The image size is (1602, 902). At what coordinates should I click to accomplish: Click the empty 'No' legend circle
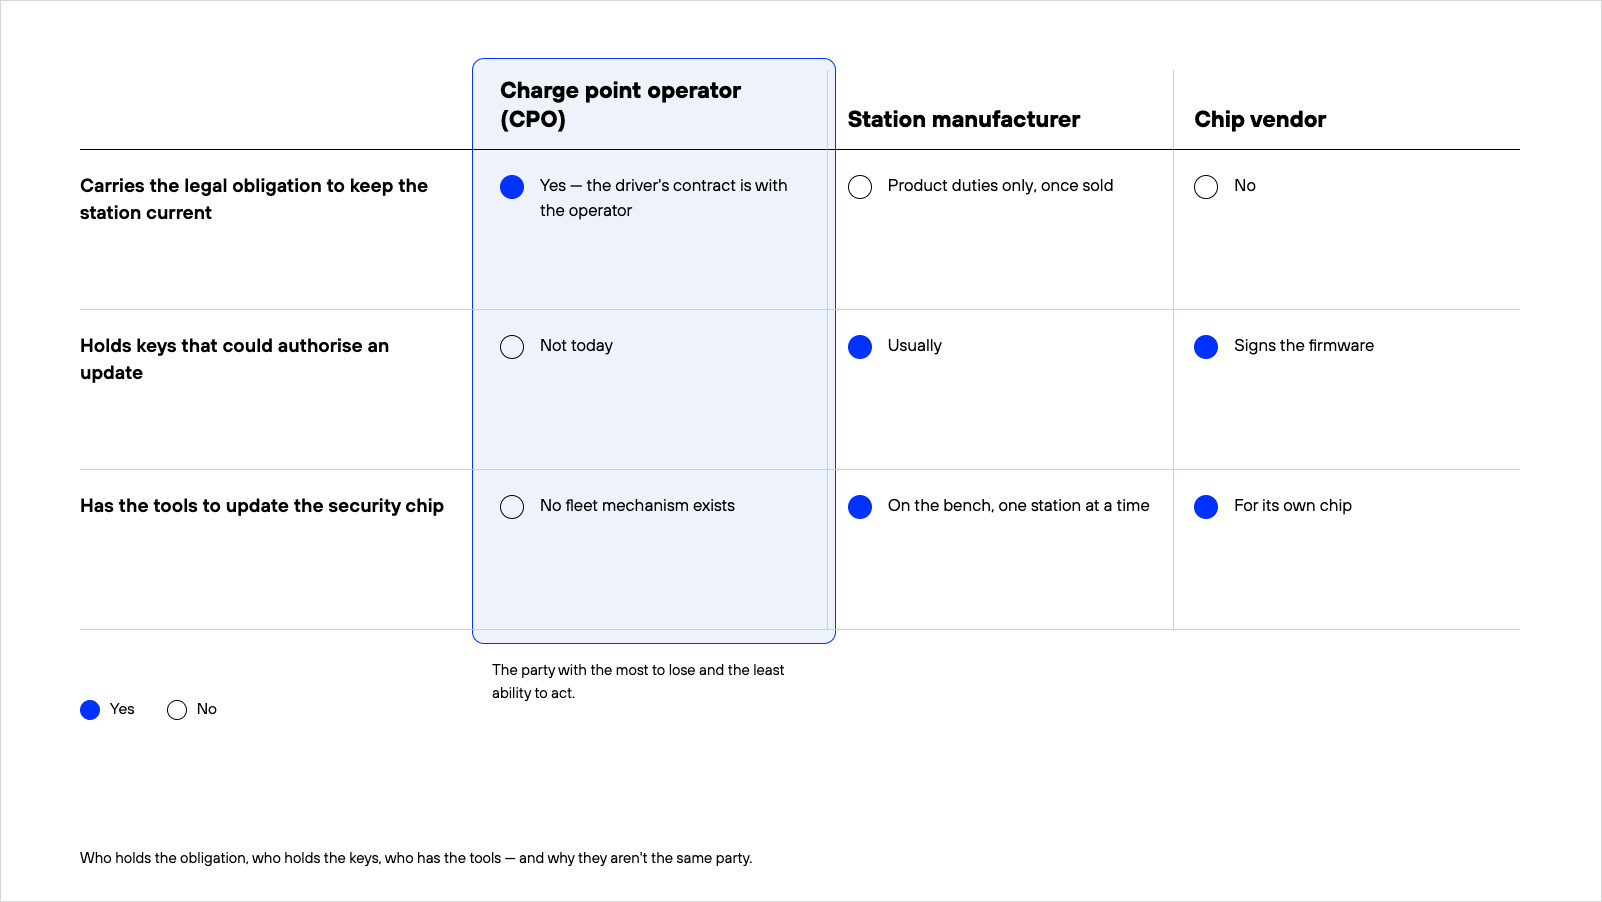point(177,710)
